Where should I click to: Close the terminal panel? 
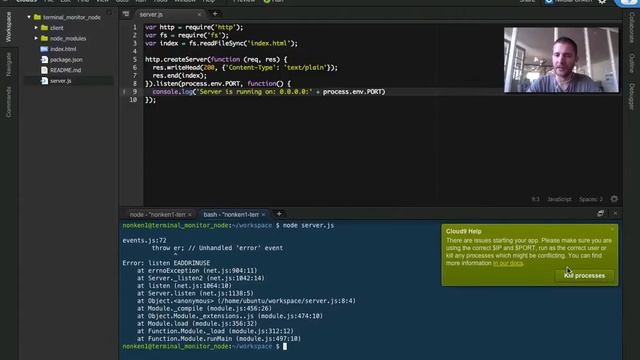[615, 213]
